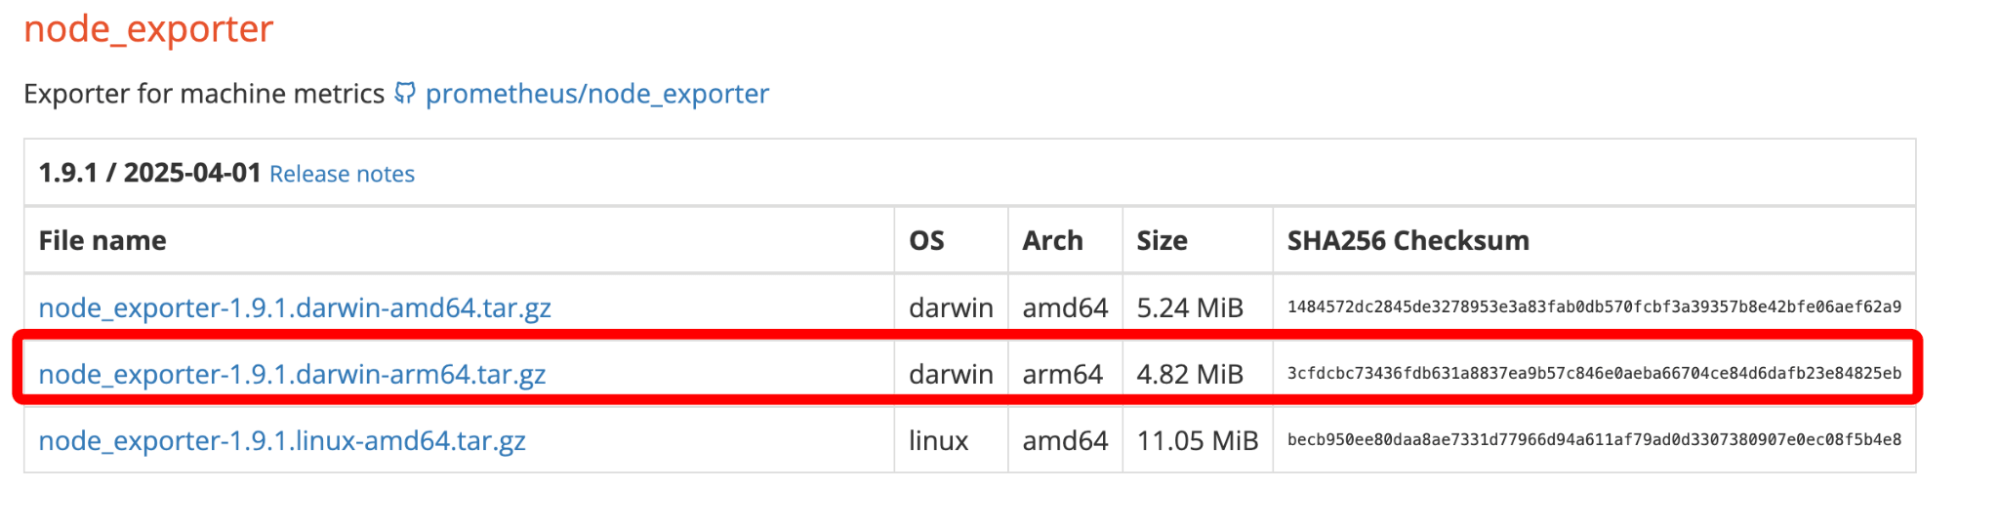Download node_exporter-1.9.1.darwin-arm64.tar.gz
This screenshot has height=528, width=1999.
[292, 374]
